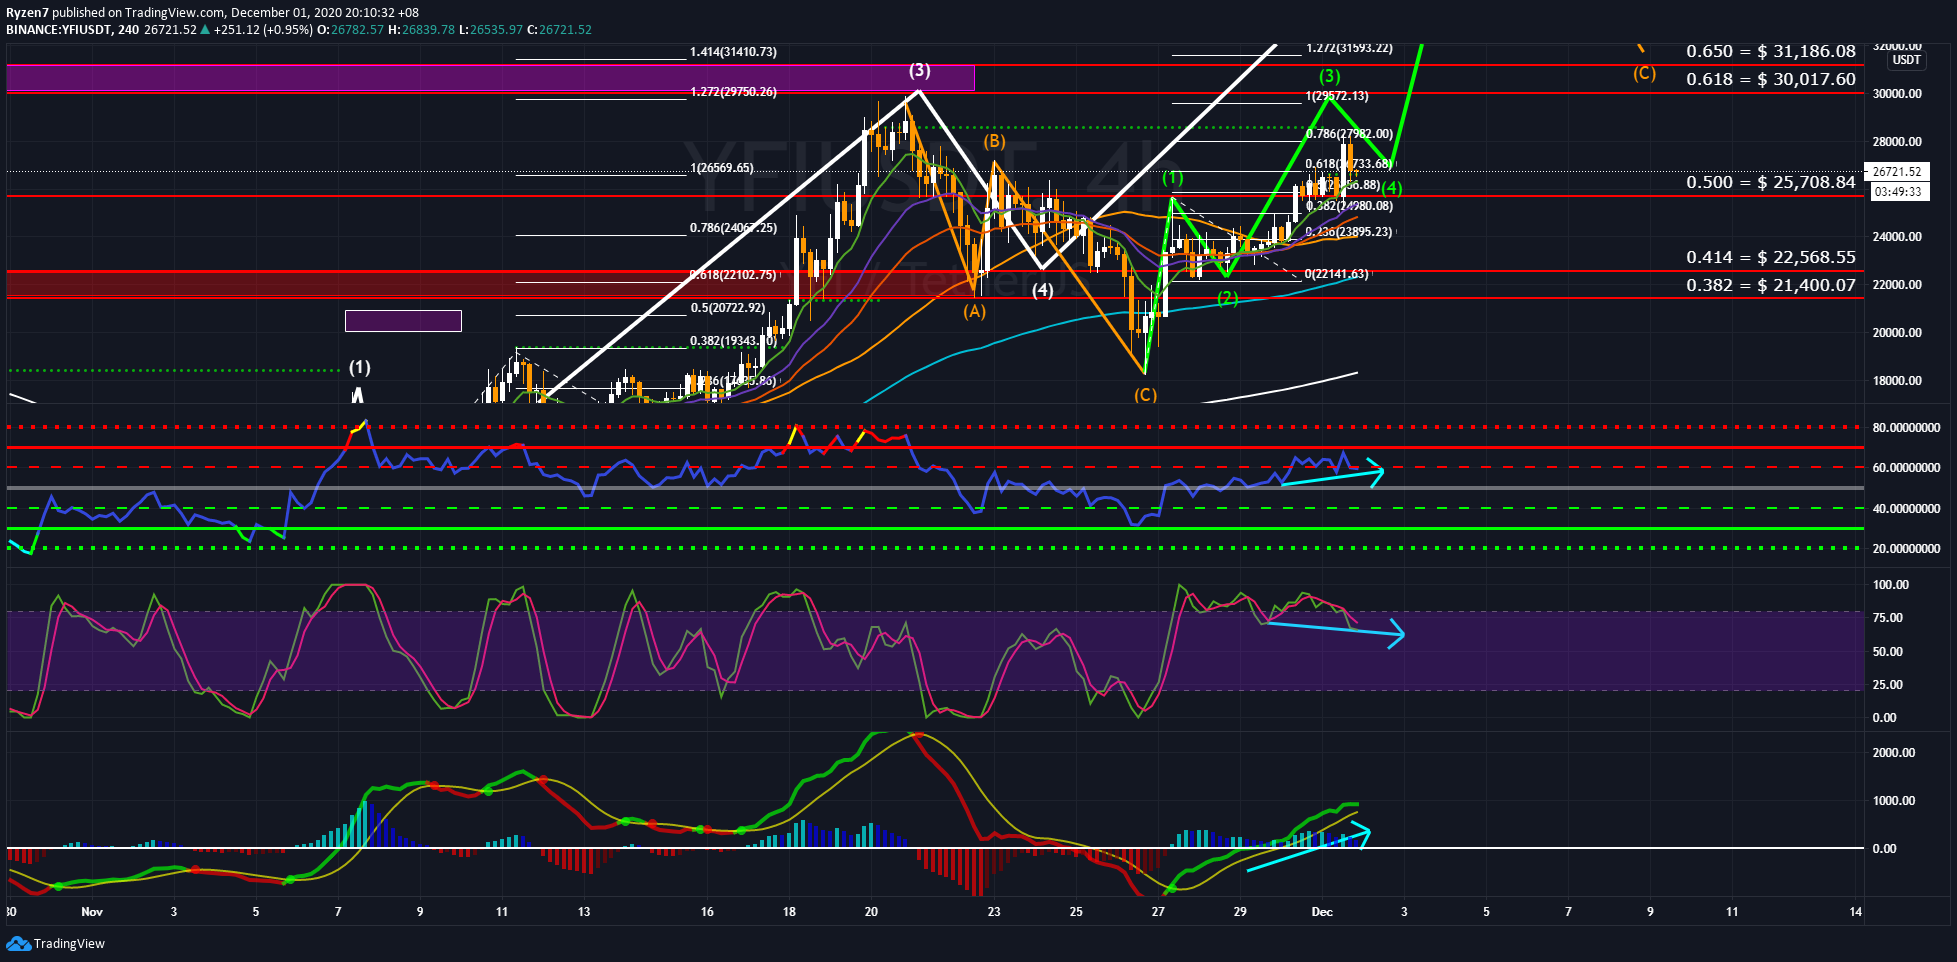Click the current price tag 26721.52

[x=1897, y=172]
